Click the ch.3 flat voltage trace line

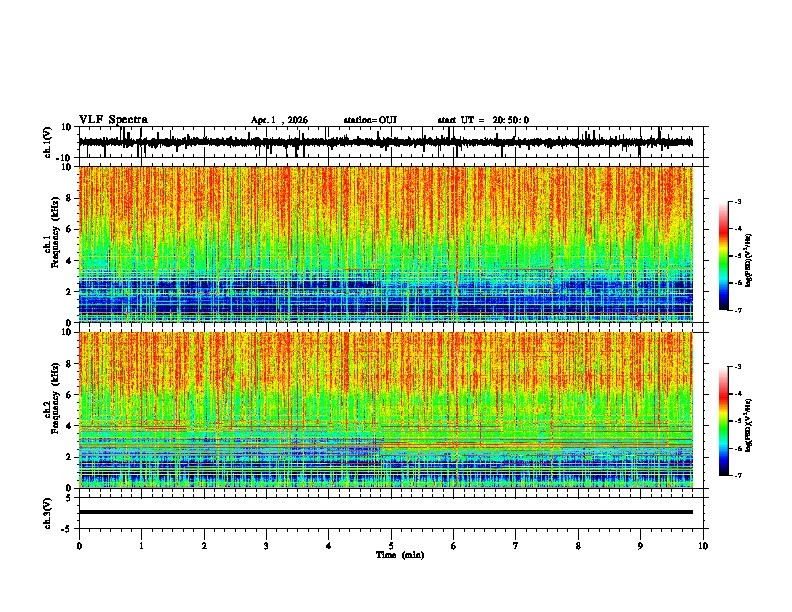click(386, 512)
